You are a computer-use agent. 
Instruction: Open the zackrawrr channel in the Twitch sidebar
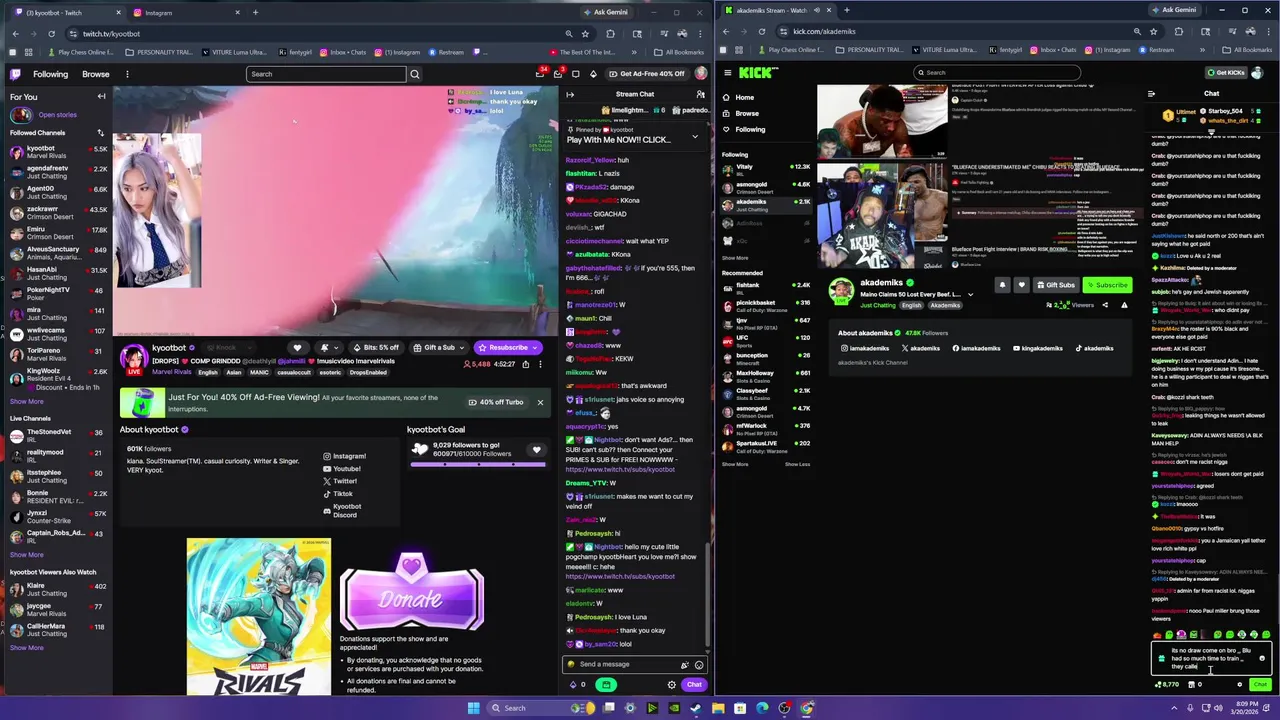56,213
